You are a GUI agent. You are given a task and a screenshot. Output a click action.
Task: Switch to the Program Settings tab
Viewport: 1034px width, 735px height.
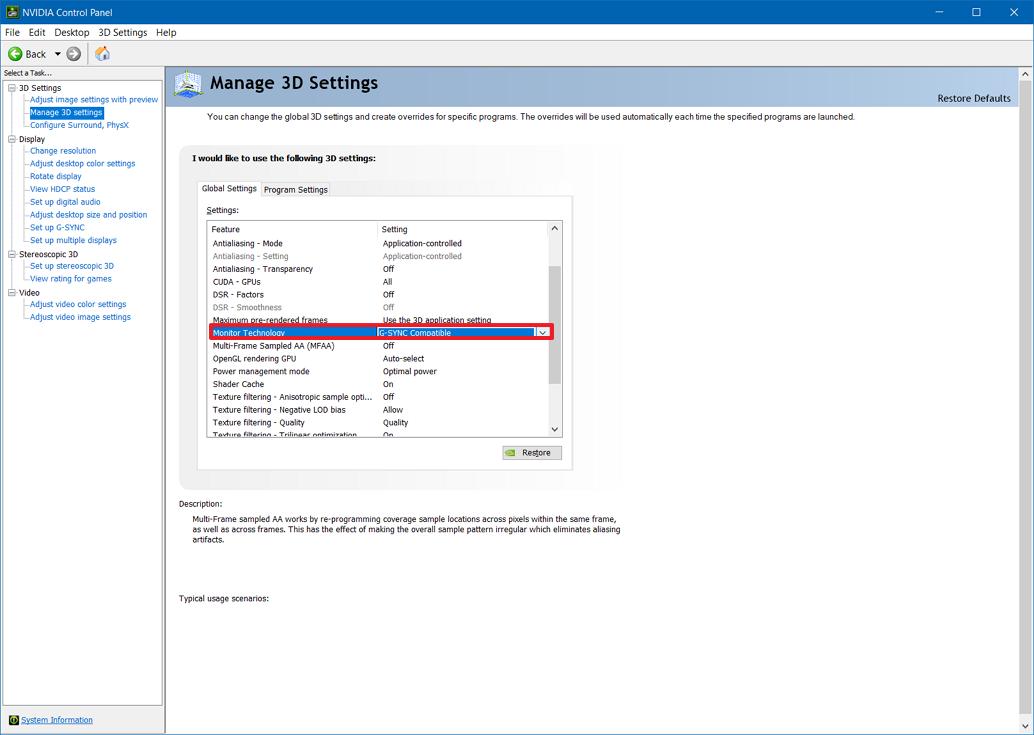295,188
